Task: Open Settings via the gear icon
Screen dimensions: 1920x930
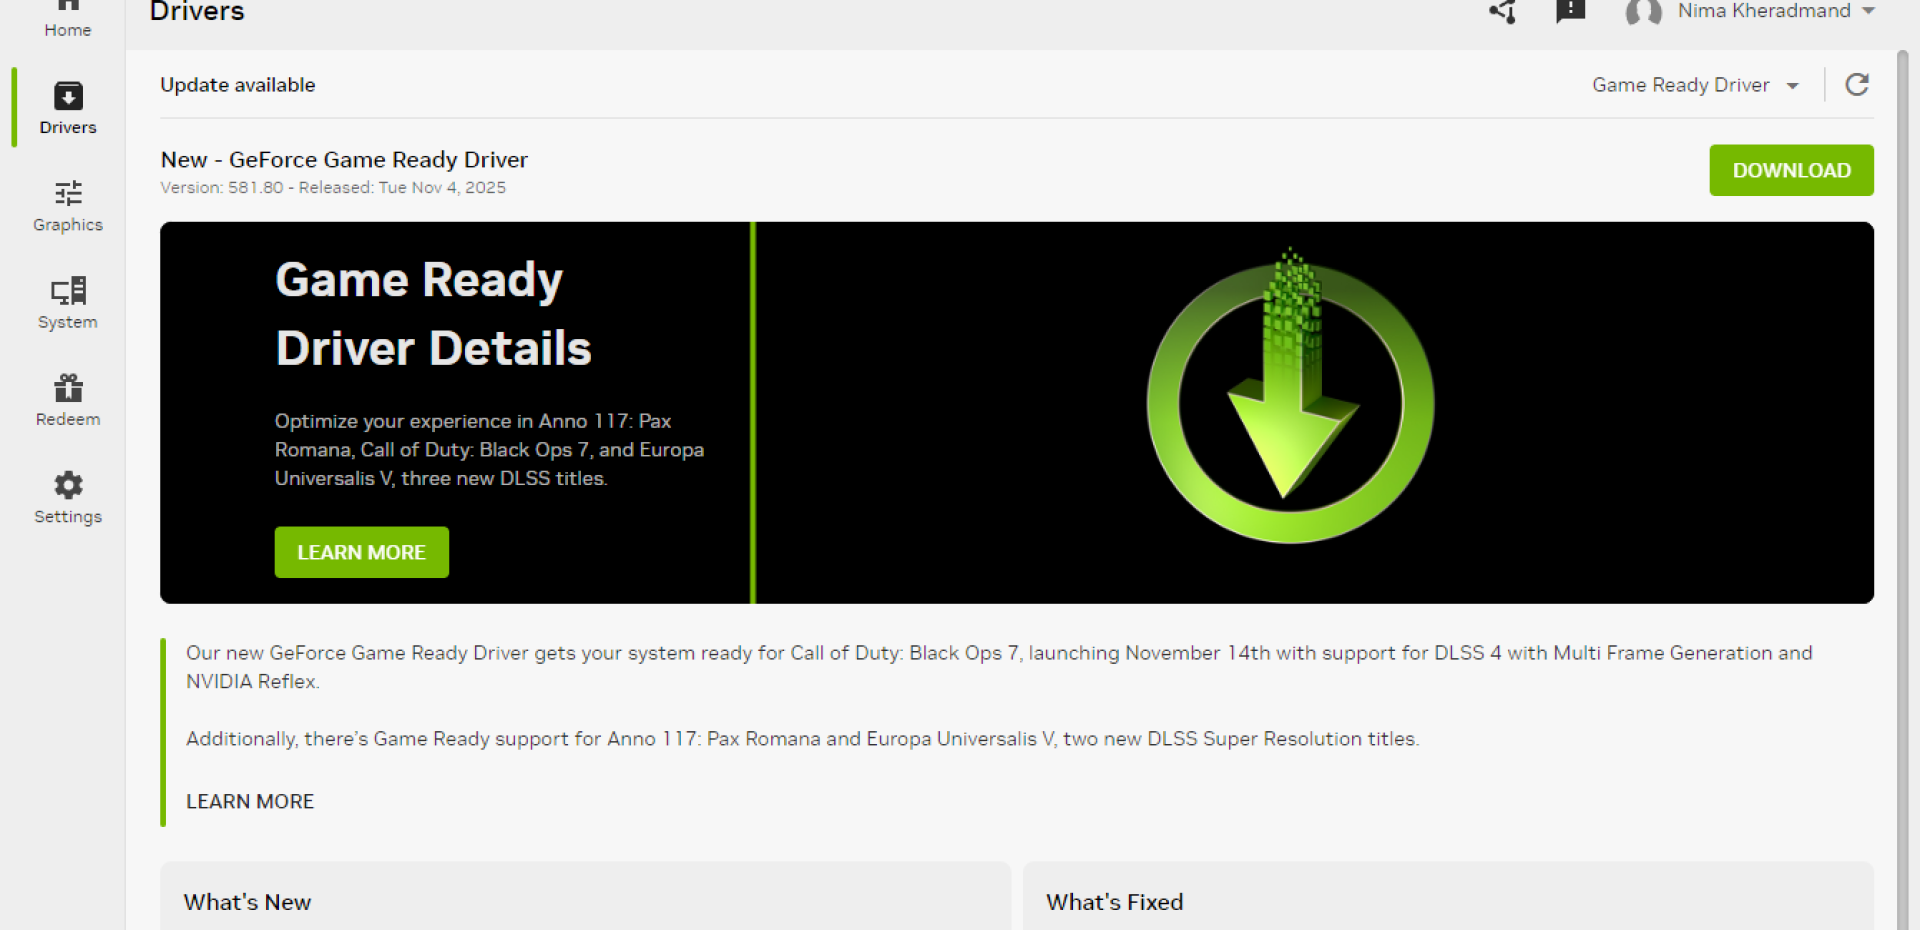Action: click(68, 485)
